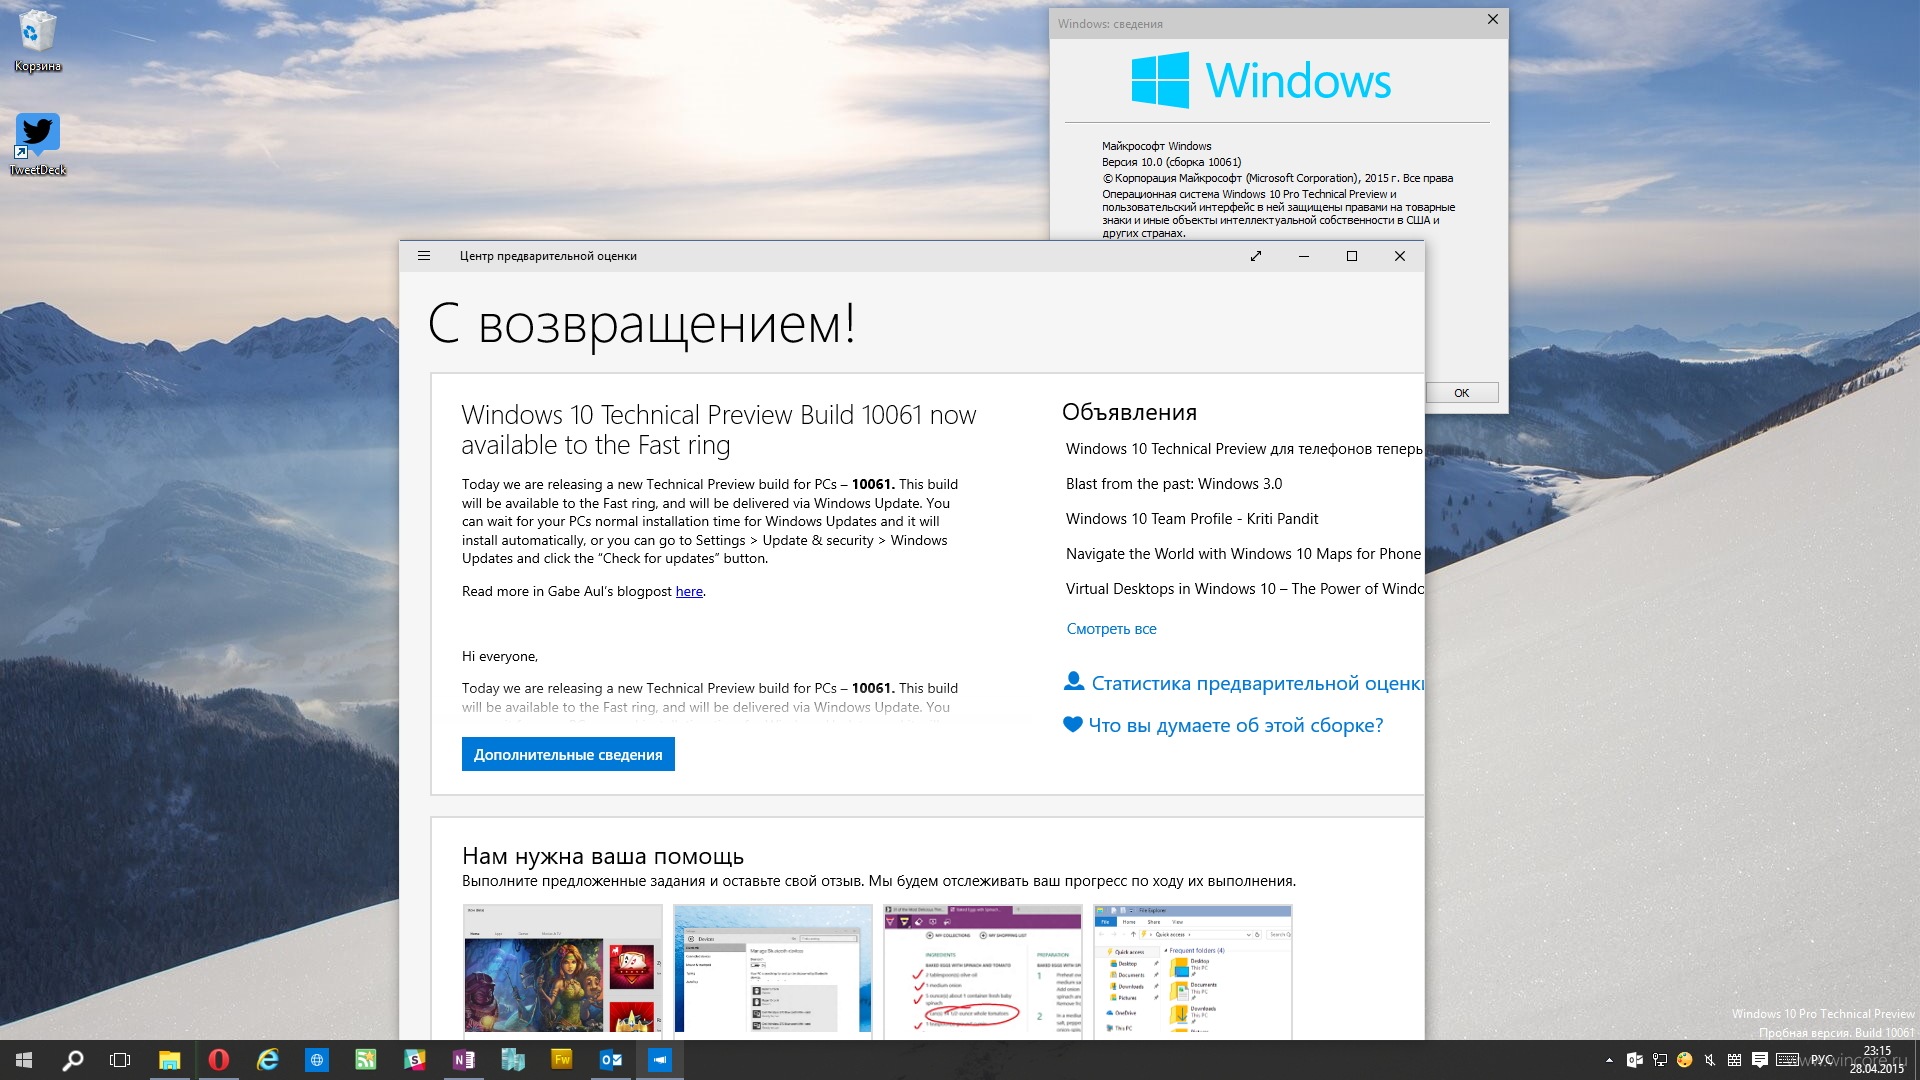Screen dimensions: 1920x1080
Task: Open the Bluetooth devices settings task thumbnail
Action: tap(772, 970)
